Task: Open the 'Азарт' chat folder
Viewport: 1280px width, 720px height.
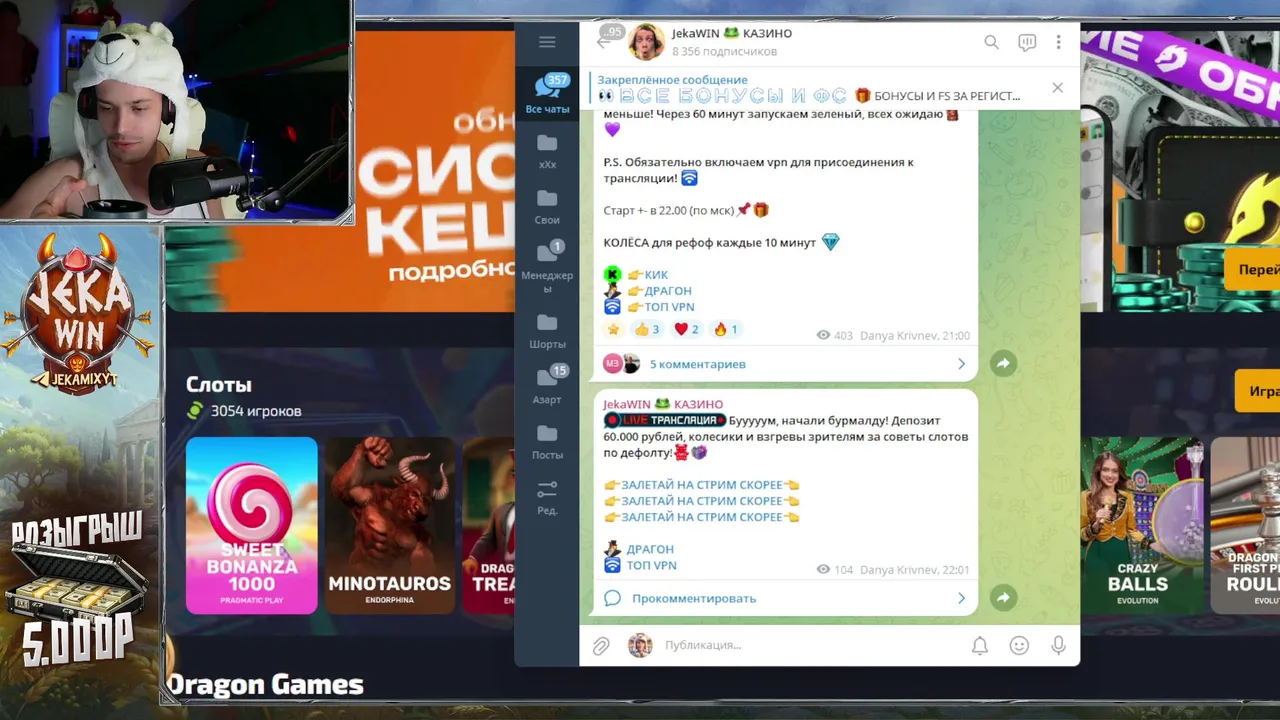Action: click(547, 385)
